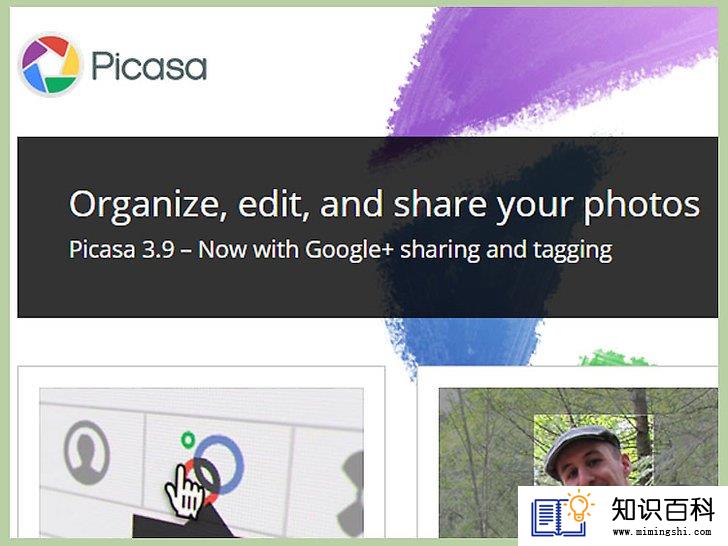Select the face tag box around man

593,450
